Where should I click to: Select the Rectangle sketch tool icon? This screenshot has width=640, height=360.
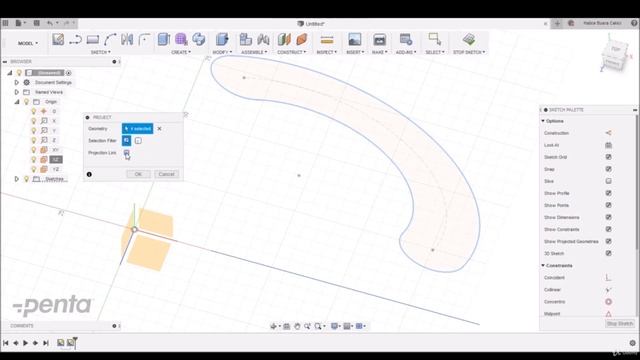pos(93,40)
